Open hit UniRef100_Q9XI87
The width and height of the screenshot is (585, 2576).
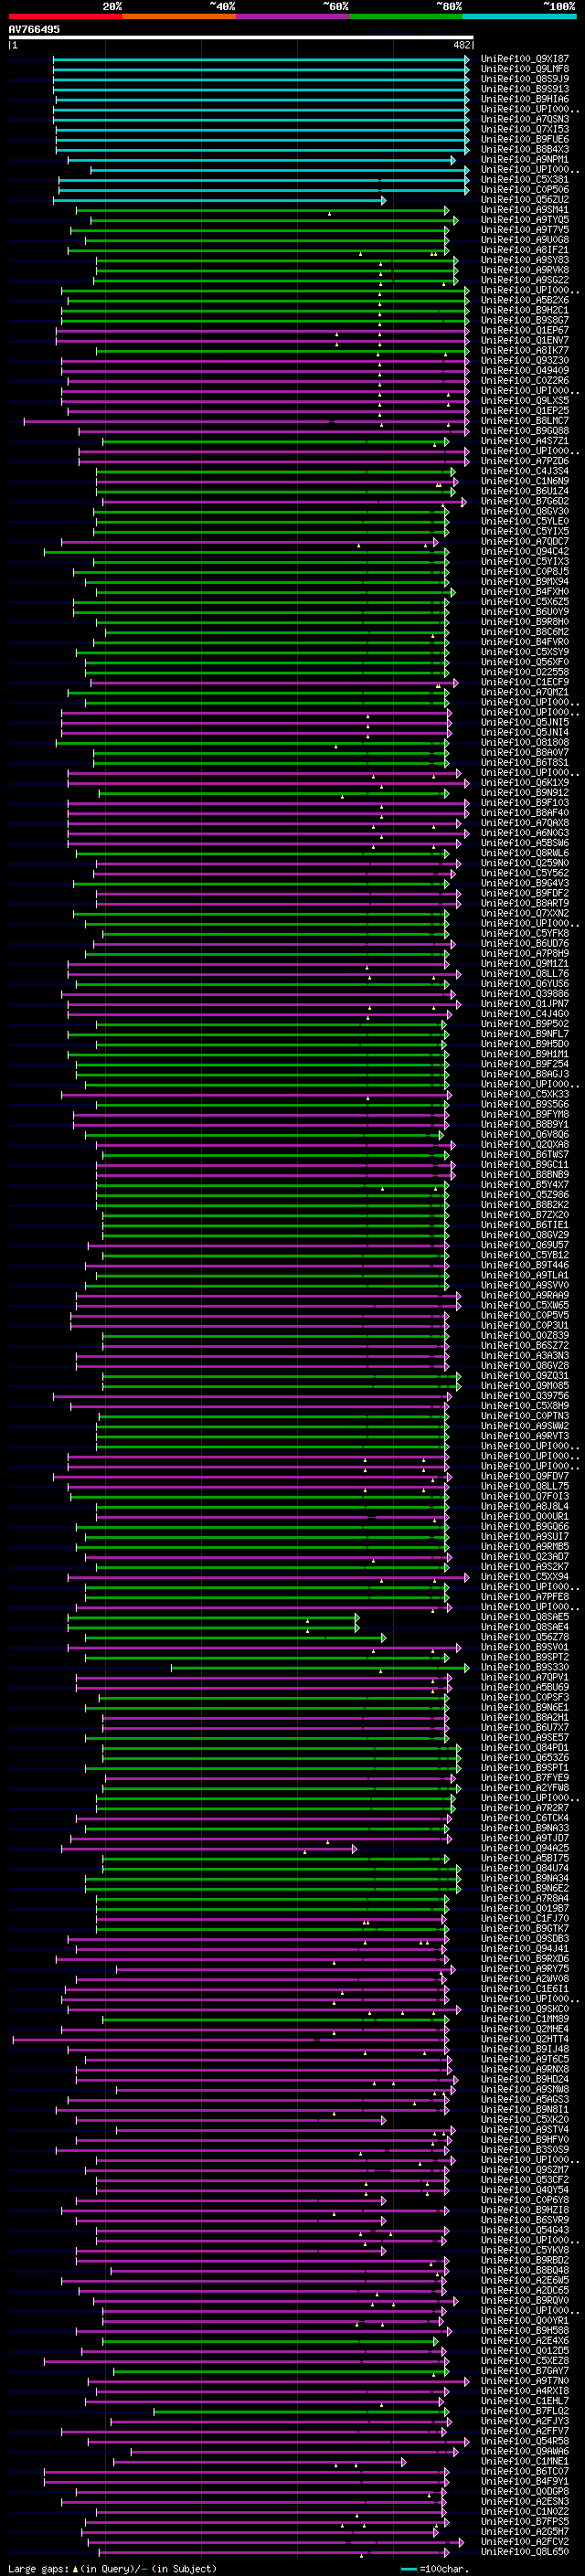[x=525, y=59]
